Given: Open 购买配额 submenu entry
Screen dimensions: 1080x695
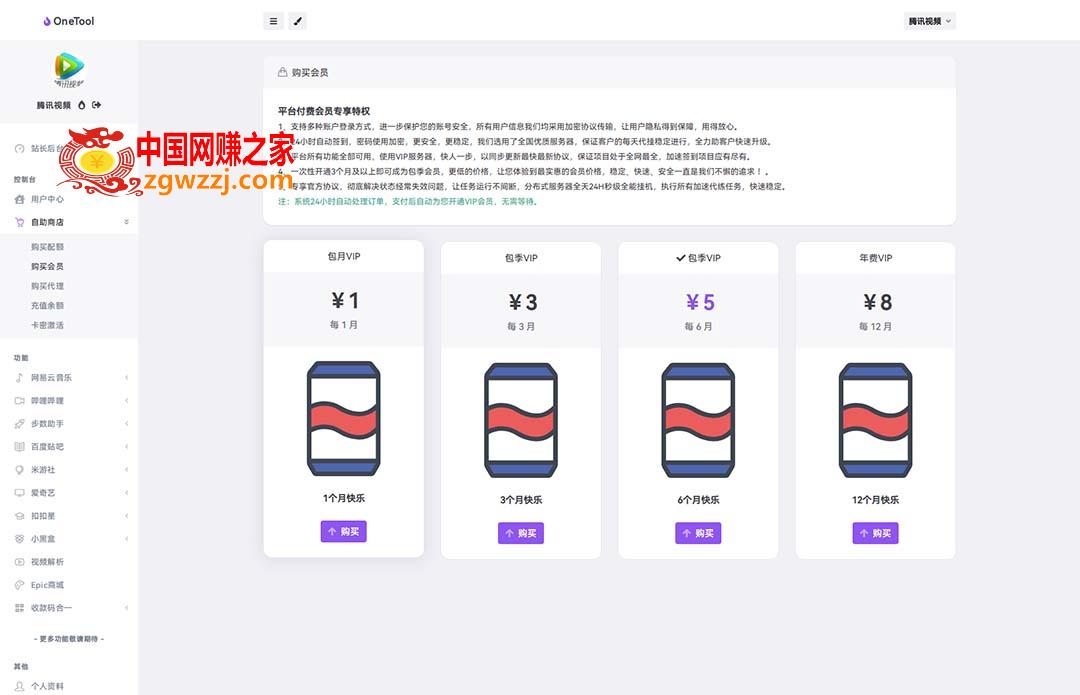Looking at the screenshot, I should coord(47,247).
